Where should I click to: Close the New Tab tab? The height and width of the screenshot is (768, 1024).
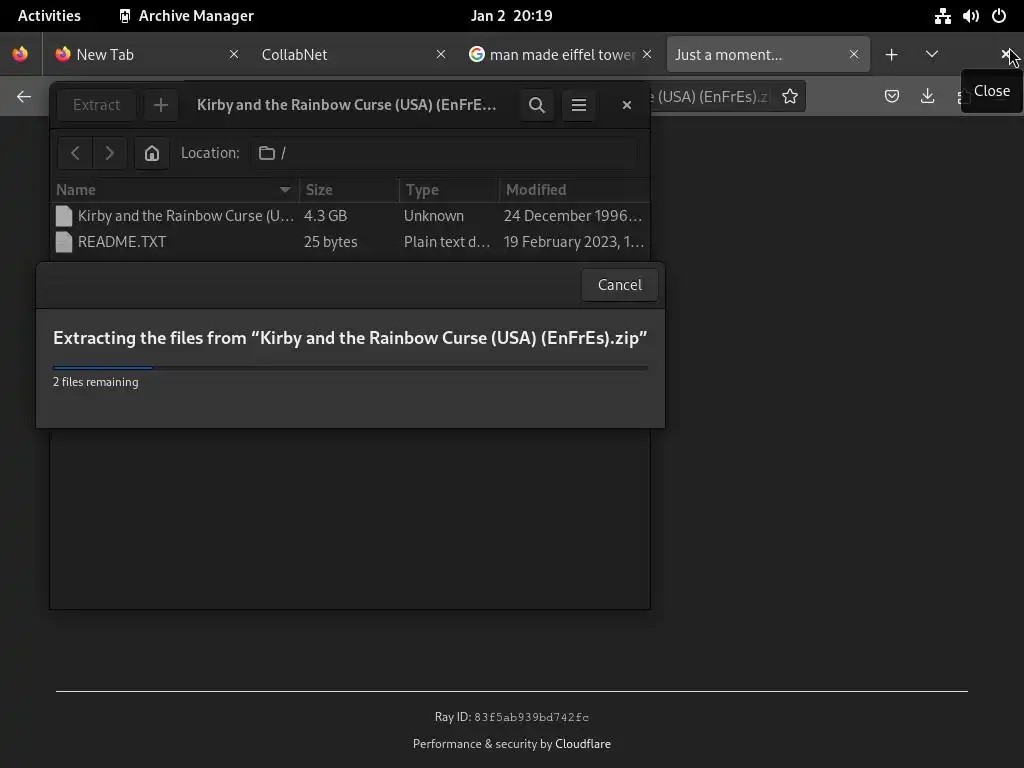tap(234, 54)
